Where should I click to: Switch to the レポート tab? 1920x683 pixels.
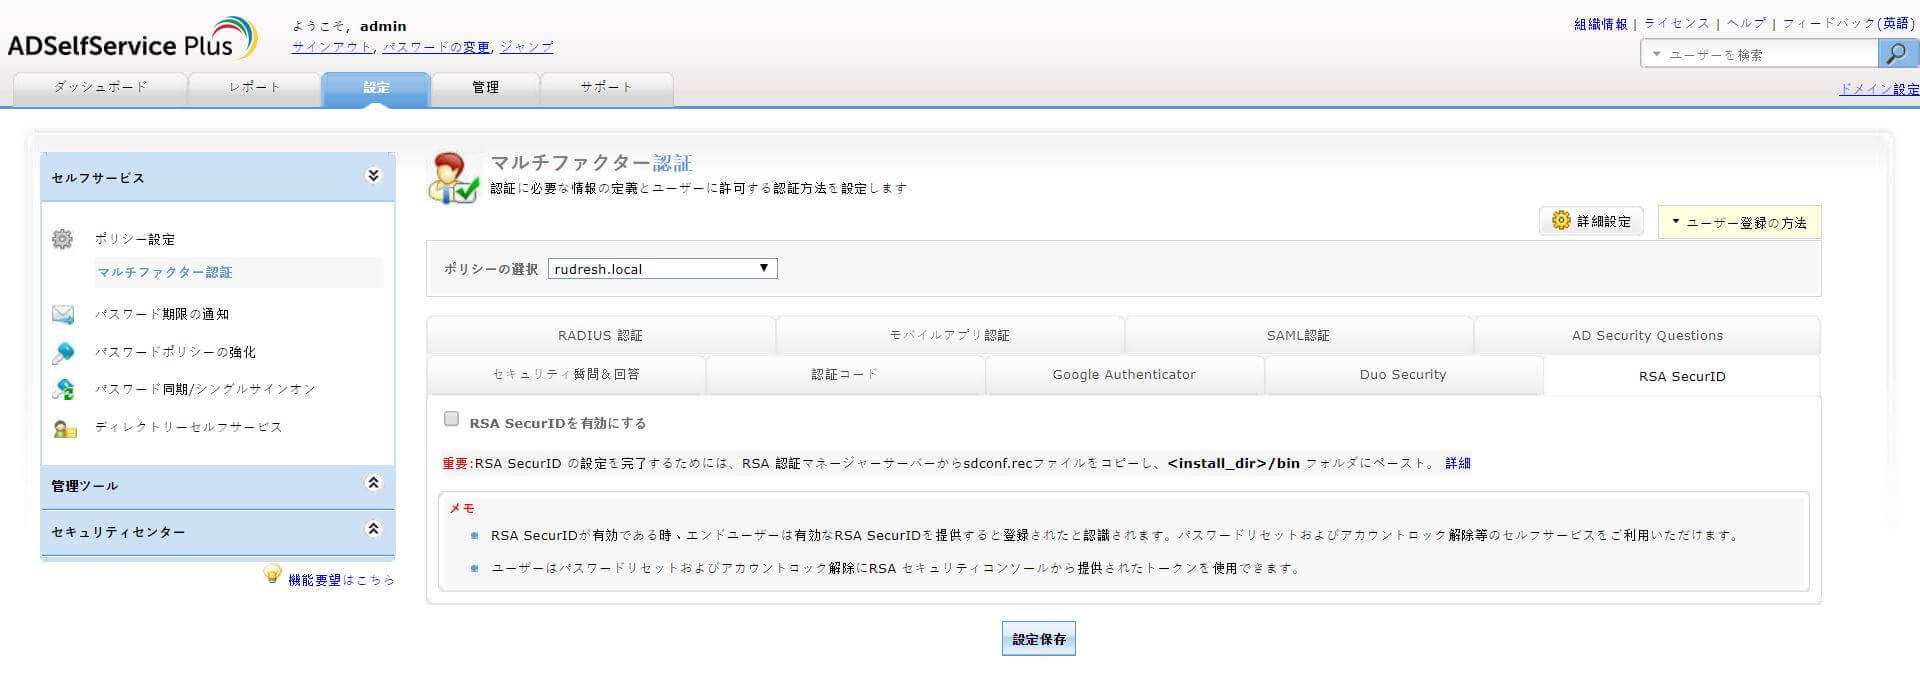[x=254, y=88]
